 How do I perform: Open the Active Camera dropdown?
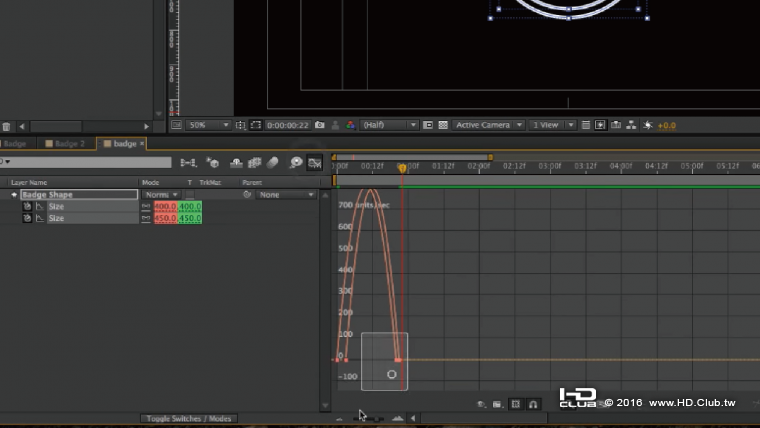489,125
